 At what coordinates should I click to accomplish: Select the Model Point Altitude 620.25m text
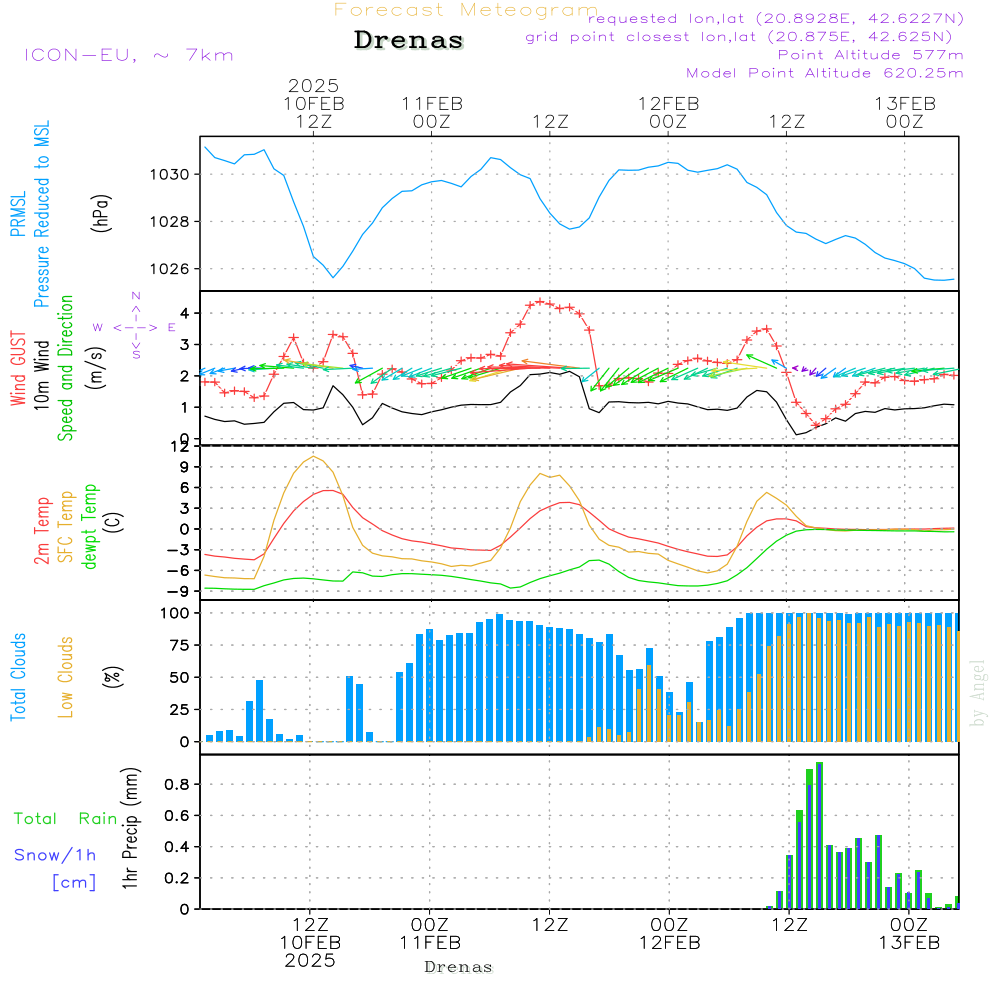pos(824,73)
